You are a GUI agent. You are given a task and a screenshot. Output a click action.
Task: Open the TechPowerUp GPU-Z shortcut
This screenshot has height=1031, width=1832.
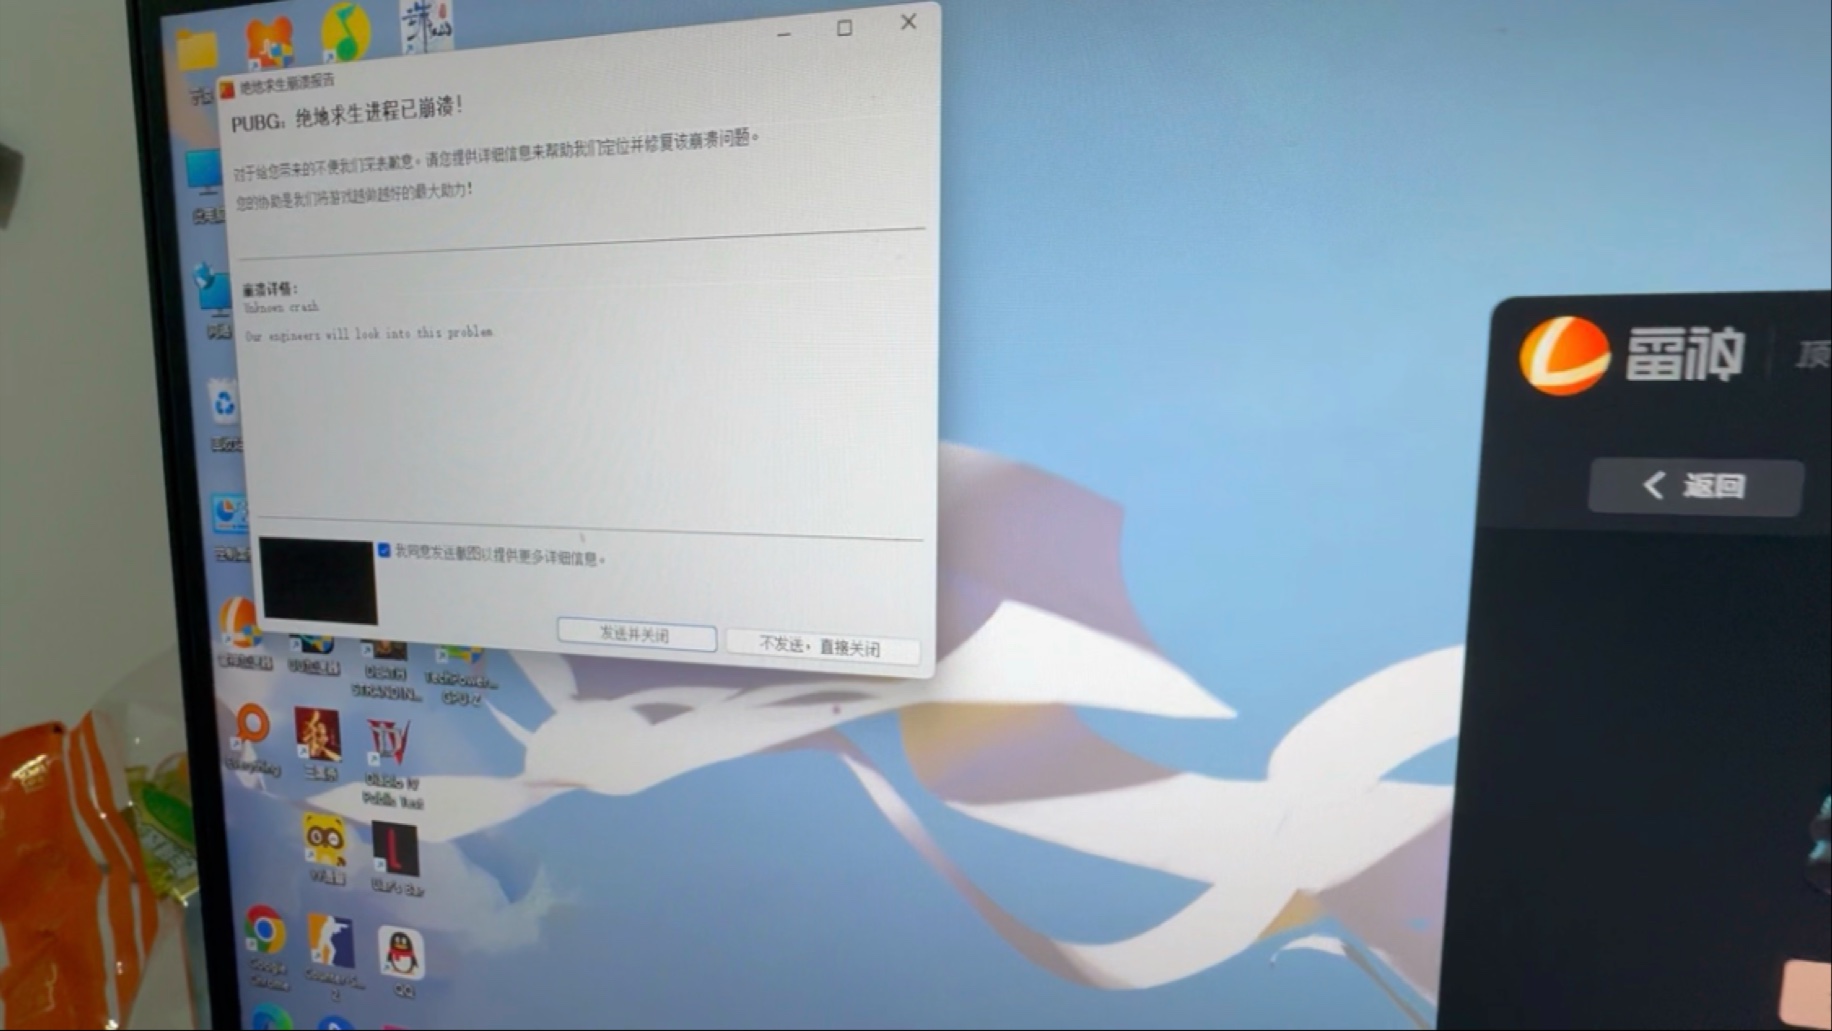[x=460, y=676]
